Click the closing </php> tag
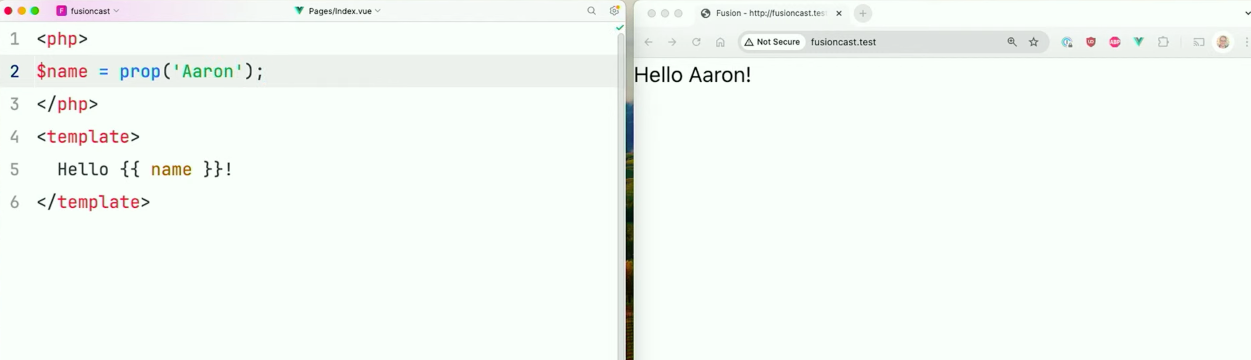The height and width of the screenshot is (360, 1251). (x=67, y=104)
